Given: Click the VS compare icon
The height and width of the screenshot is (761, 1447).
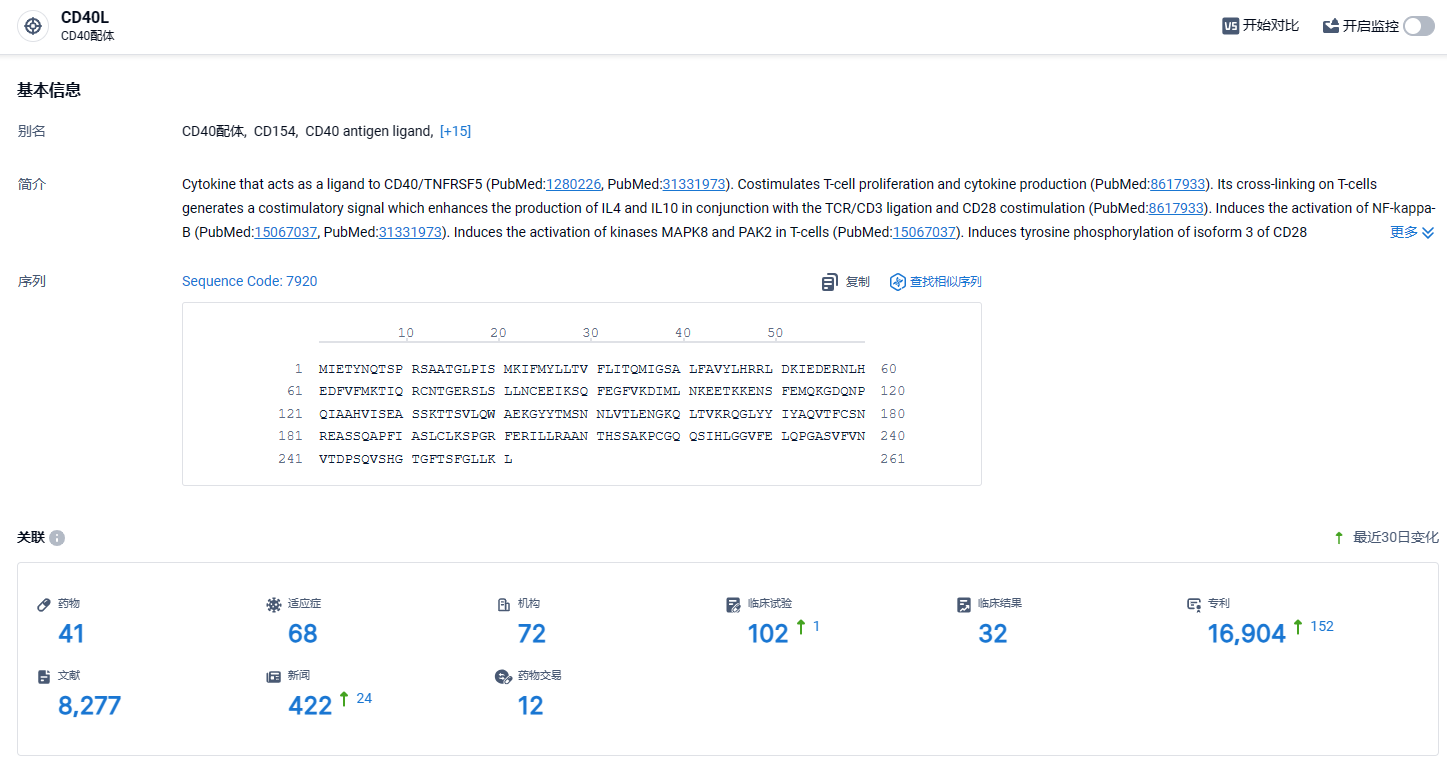Looking at the screenshot, I should click(1231, 26).
